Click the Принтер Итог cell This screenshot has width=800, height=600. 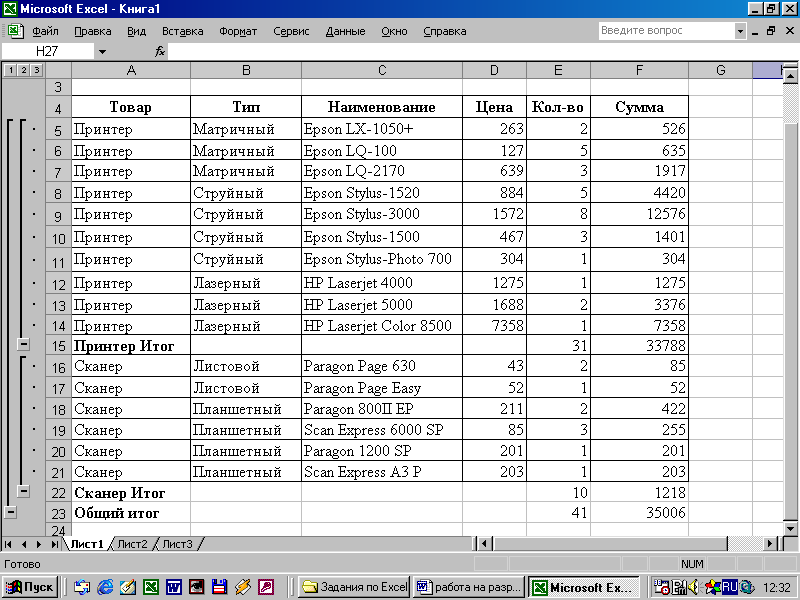click(x=131, y=345)
